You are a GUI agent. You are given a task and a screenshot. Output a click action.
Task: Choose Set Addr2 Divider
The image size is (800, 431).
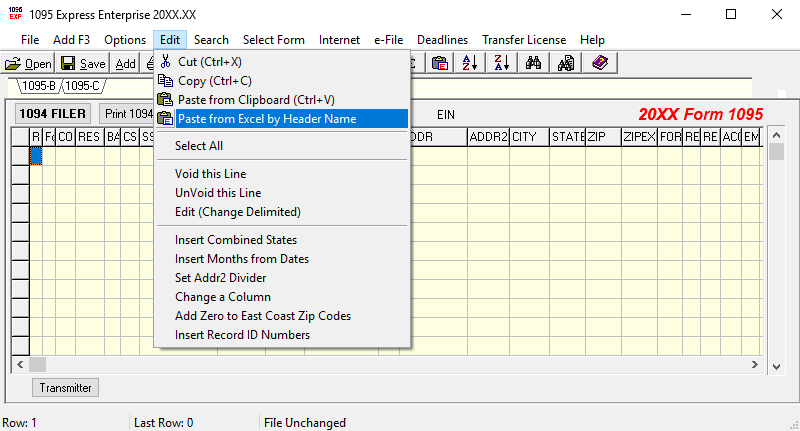282,277
